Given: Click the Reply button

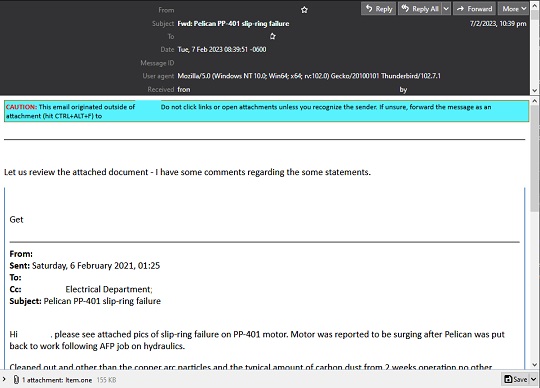Looking at the screenshot, I should click(x=378, y=9).
